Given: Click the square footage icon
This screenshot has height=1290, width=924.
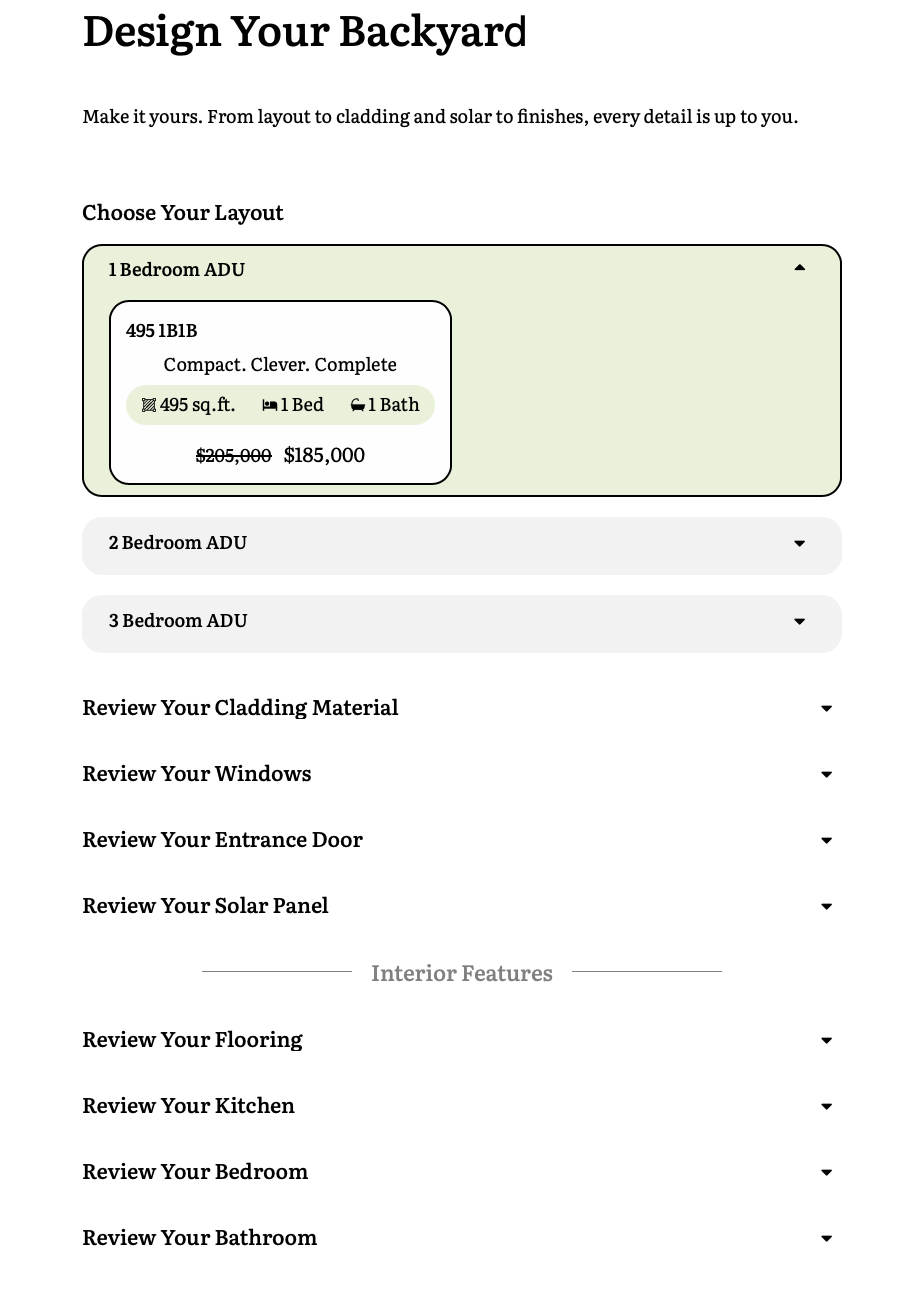Looking at the screenshot, I should pyautogui.click(x=149, y=405).
